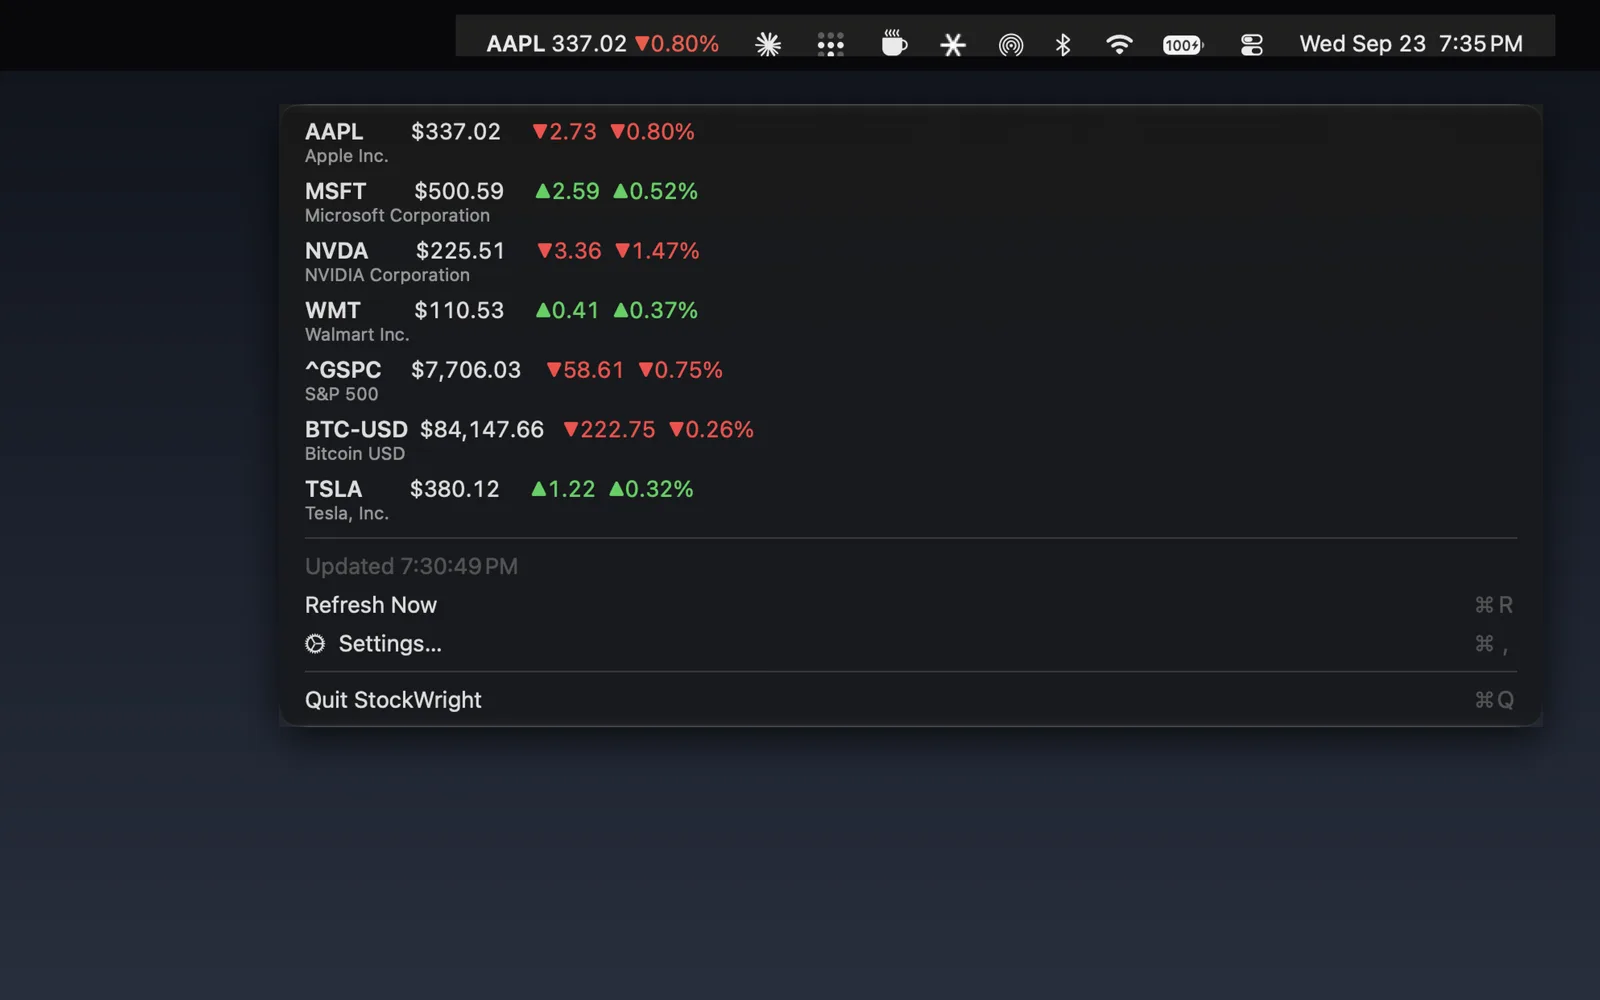Select the TSLA Tesla, Inc. row

[x=910, y=500]
